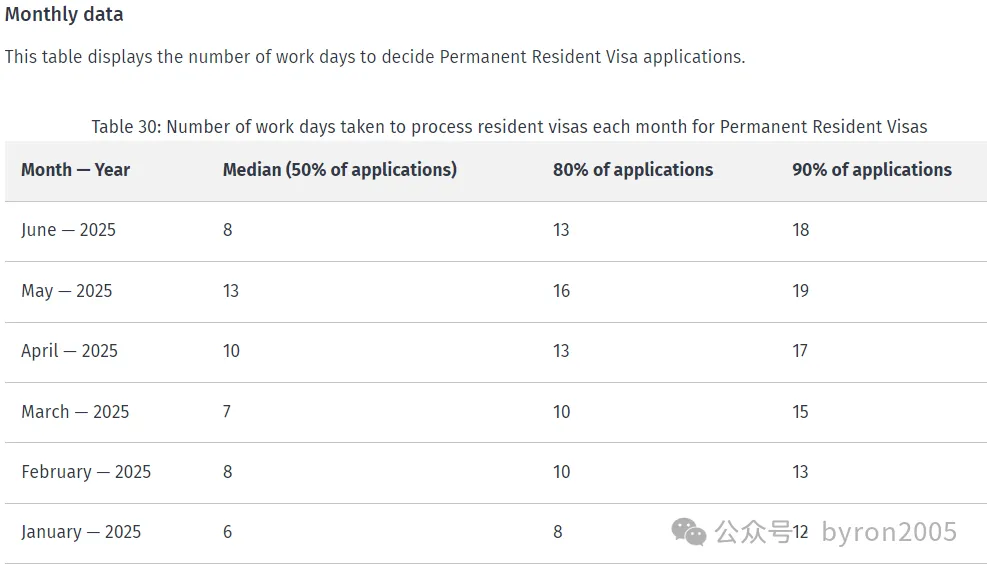Screen dimensions: 987x570
Task: Select the May — 2025 row label
Action: (x=66, y=291)
